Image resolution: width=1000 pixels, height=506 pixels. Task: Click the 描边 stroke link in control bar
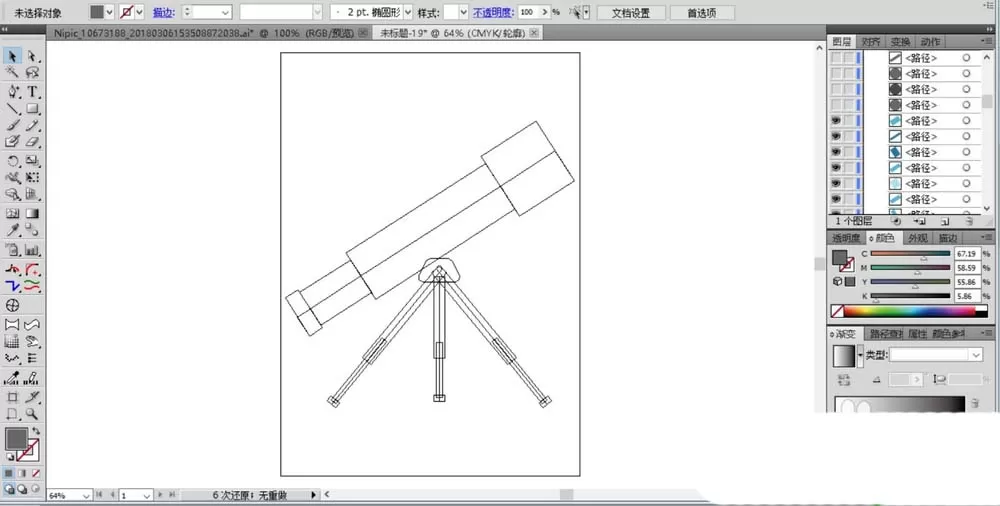164,13
